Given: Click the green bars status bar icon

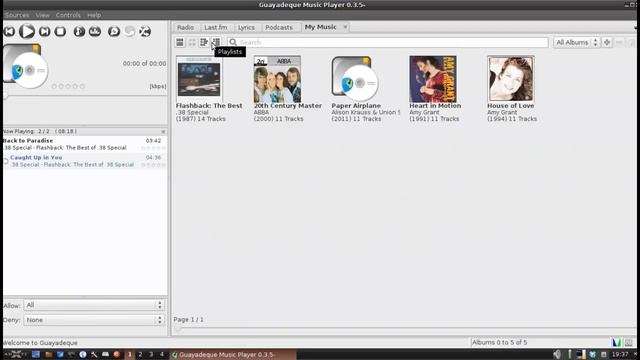Looking at the screenshot, I should (x=616, y=342).
